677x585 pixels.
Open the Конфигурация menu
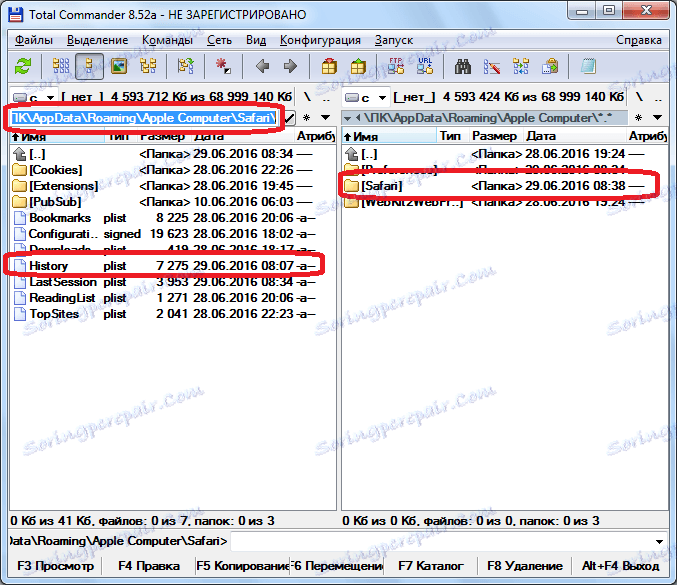pos(320,40)
